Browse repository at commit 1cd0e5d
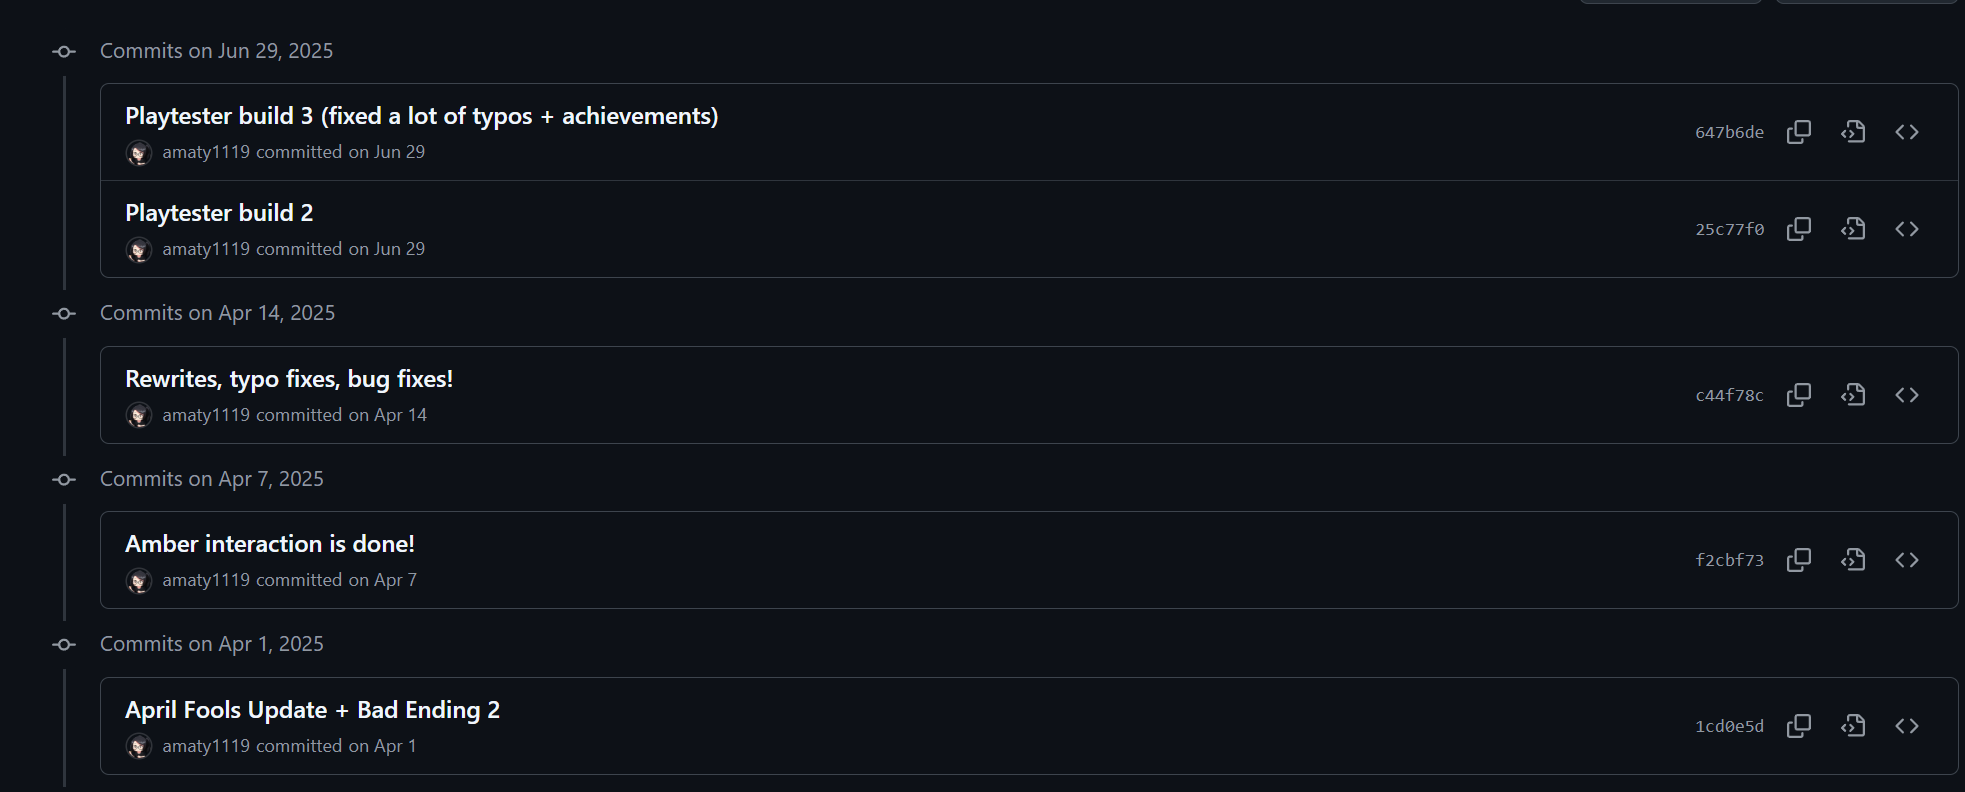1965x792 pixels. [x=1907, y=726]
